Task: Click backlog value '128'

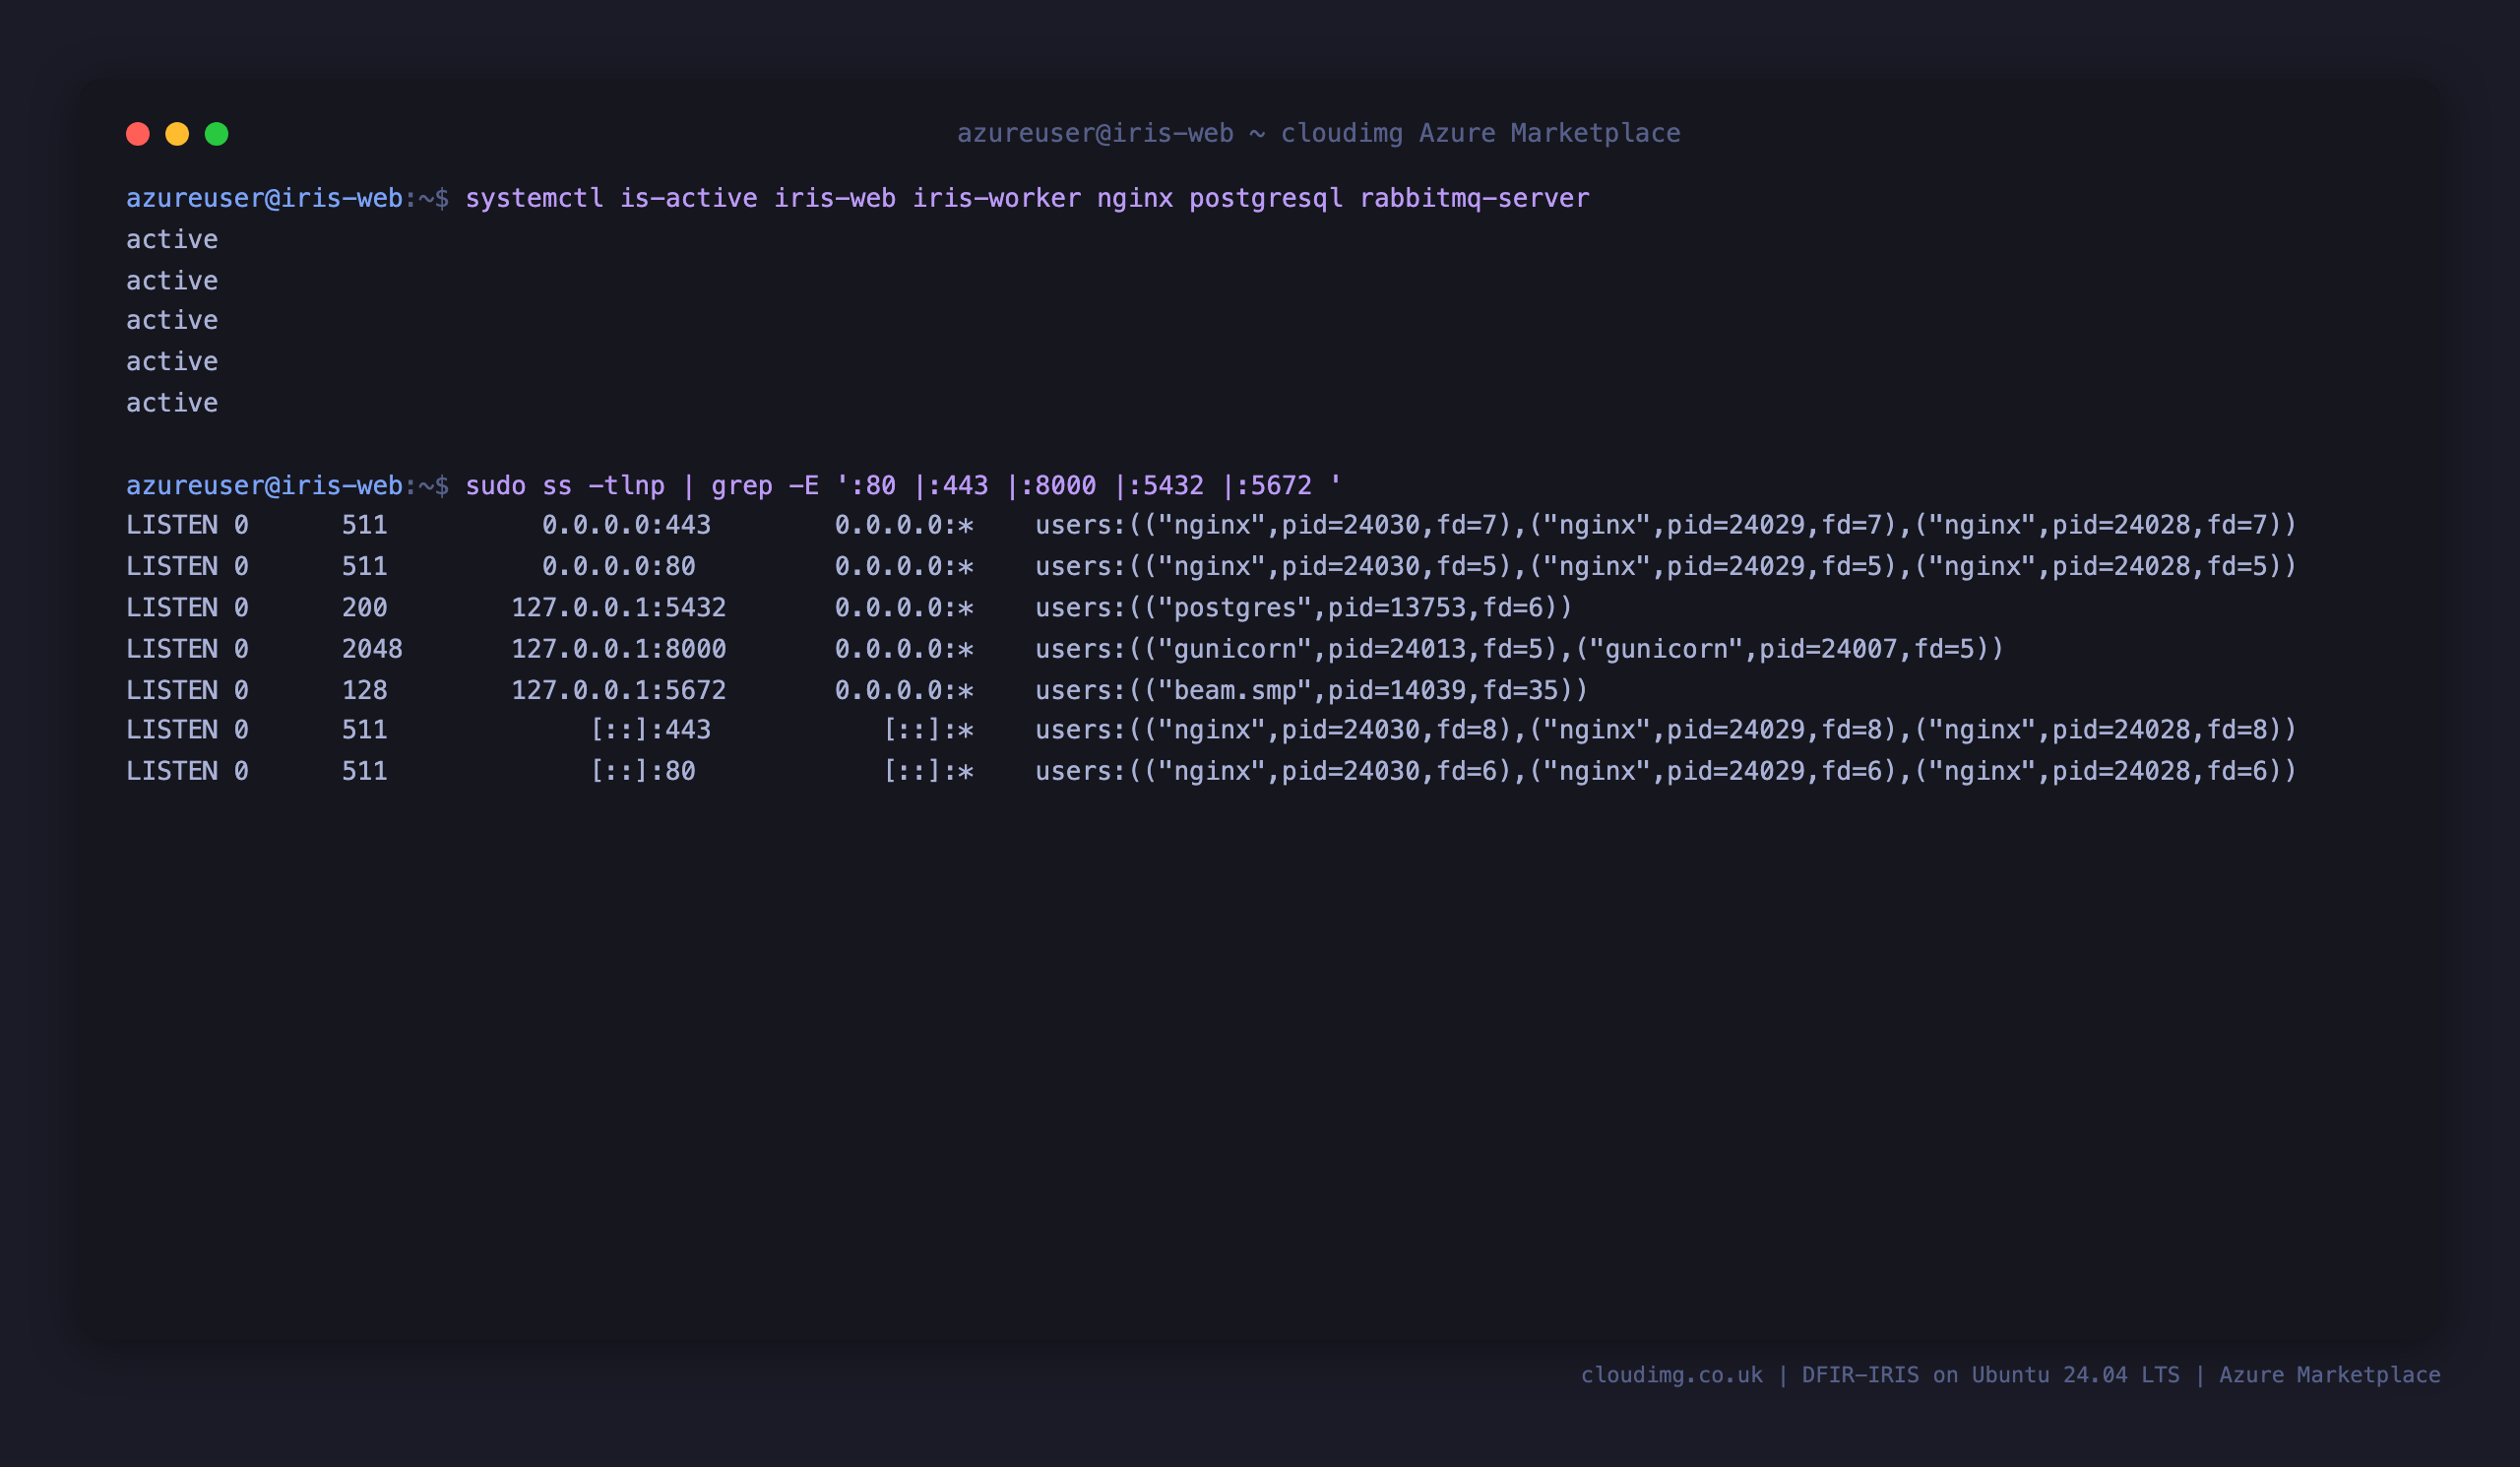Action: click(x=364, y=690)
